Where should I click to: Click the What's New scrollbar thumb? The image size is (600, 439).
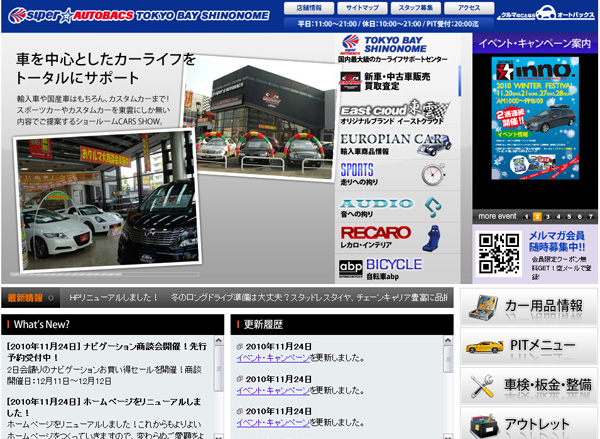tap(218, 368)
